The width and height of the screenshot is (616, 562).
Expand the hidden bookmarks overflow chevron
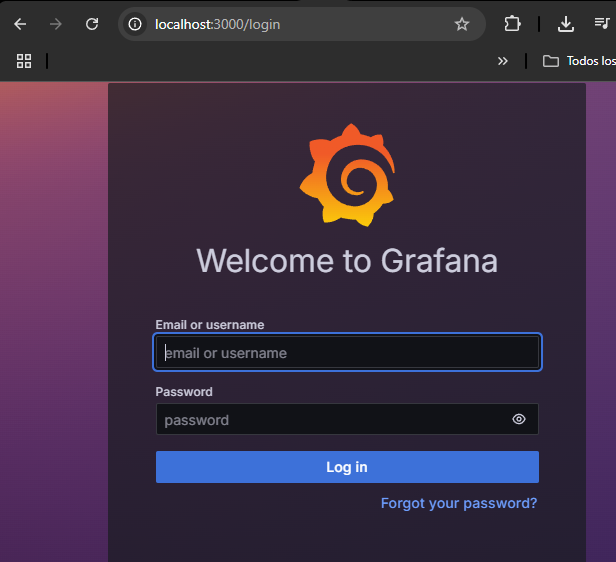coord(503,61)
